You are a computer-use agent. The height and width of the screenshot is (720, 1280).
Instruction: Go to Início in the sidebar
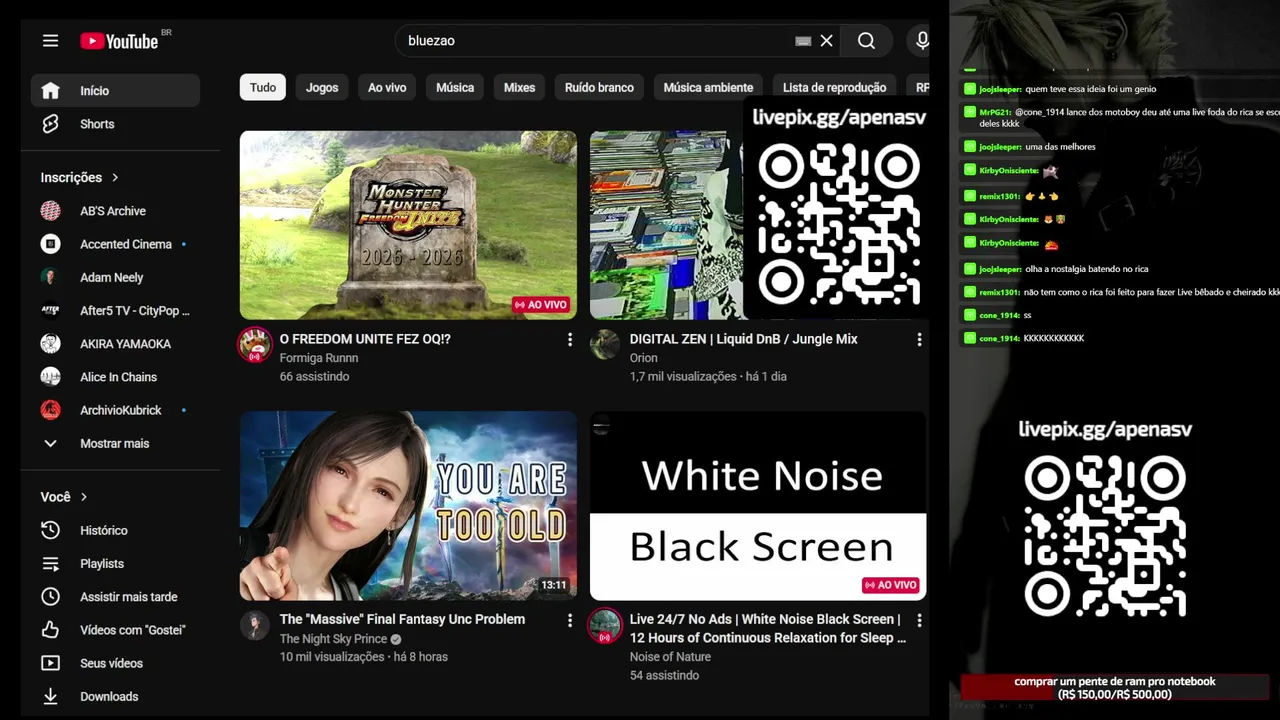[115, 91]
